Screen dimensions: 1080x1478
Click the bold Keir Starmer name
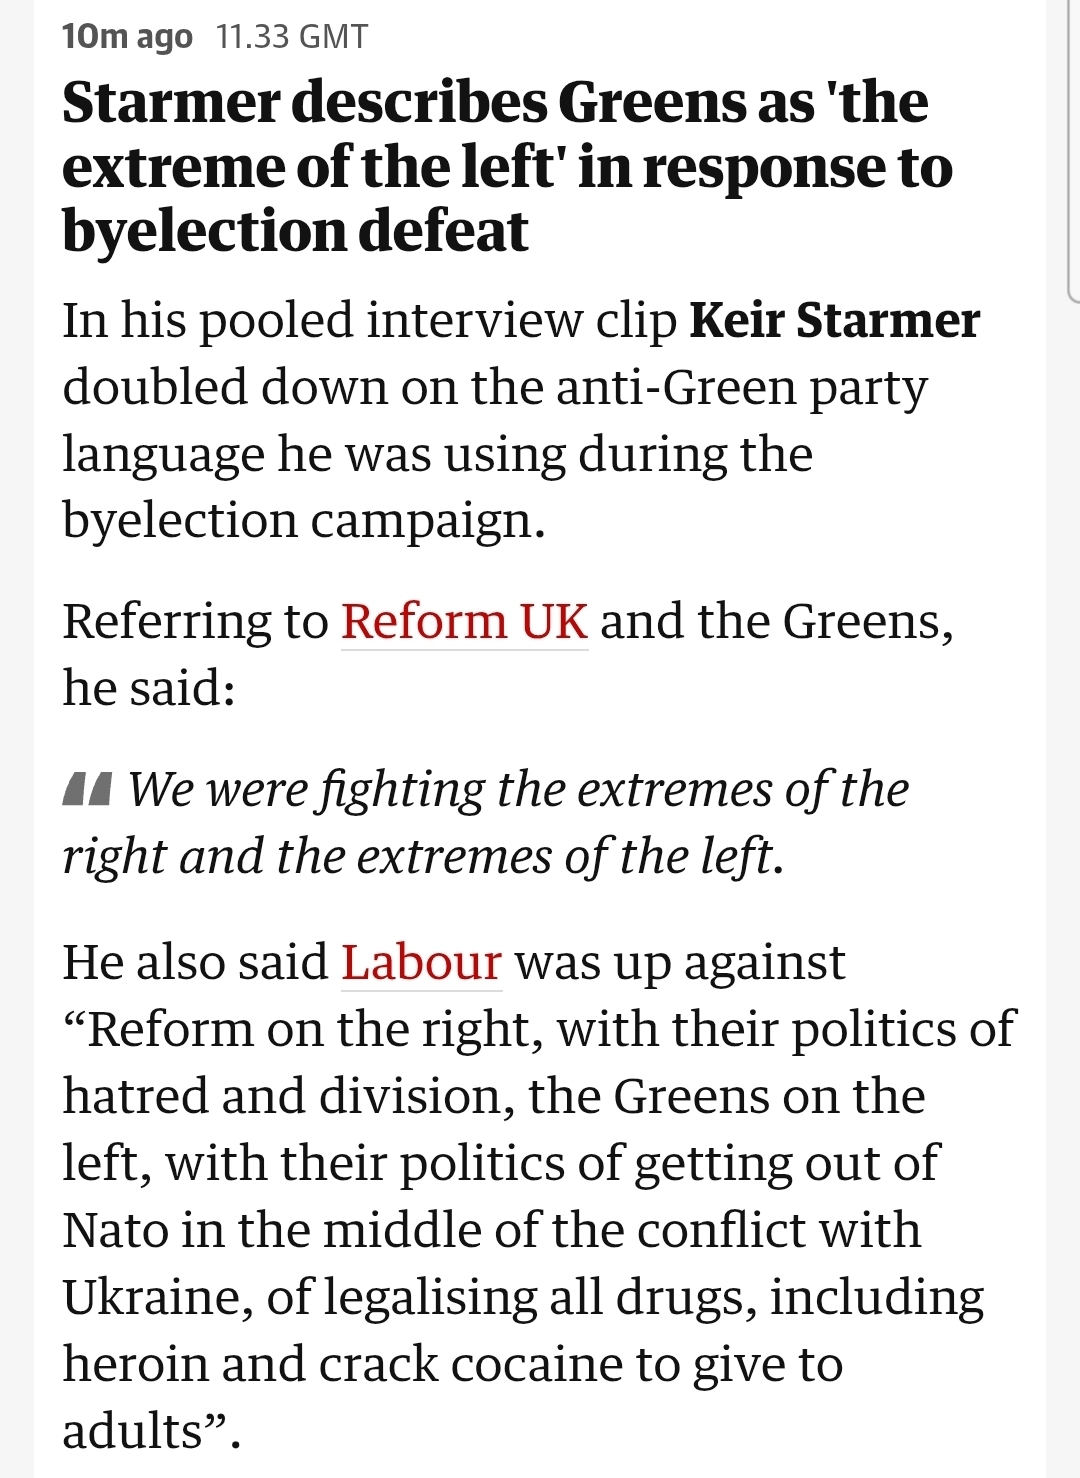pos(834,321)
